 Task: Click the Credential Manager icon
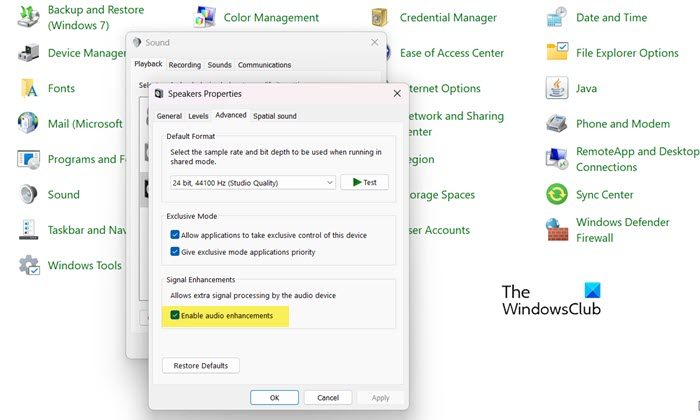click(x=380, y=17)
